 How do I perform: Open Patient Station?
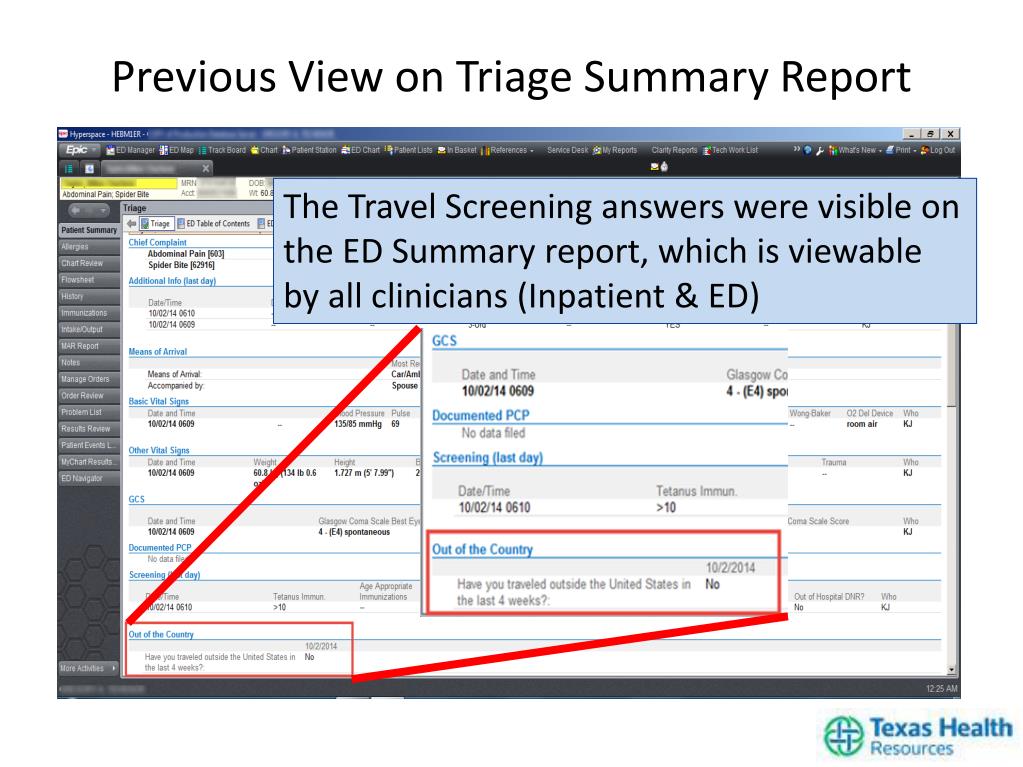coord(309,150)
